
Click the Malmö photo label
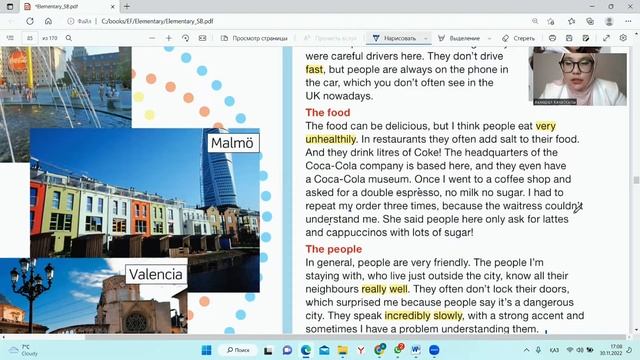click(233, 143)
